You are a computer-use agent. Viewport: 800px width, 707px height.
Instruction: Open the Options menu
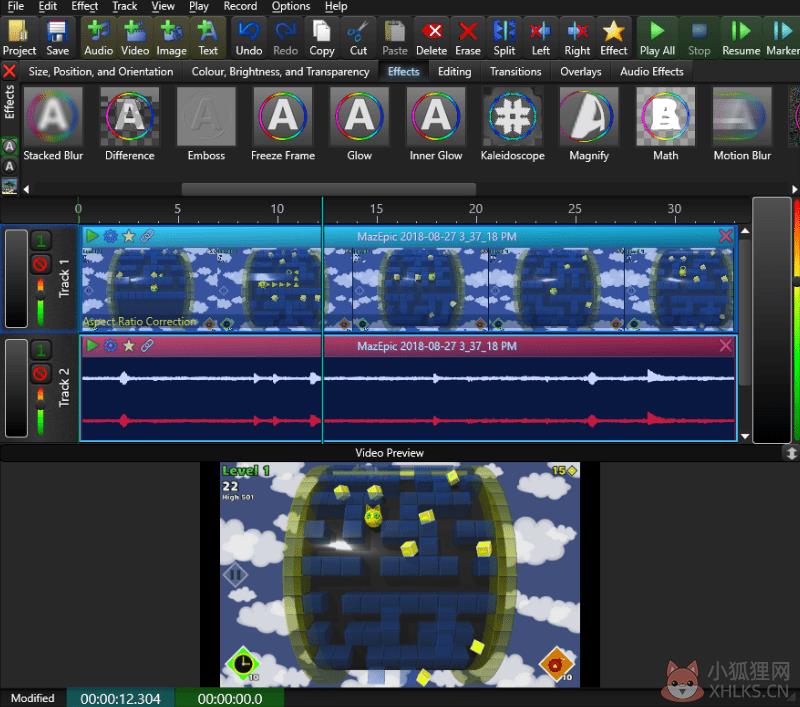coord(291,6)
